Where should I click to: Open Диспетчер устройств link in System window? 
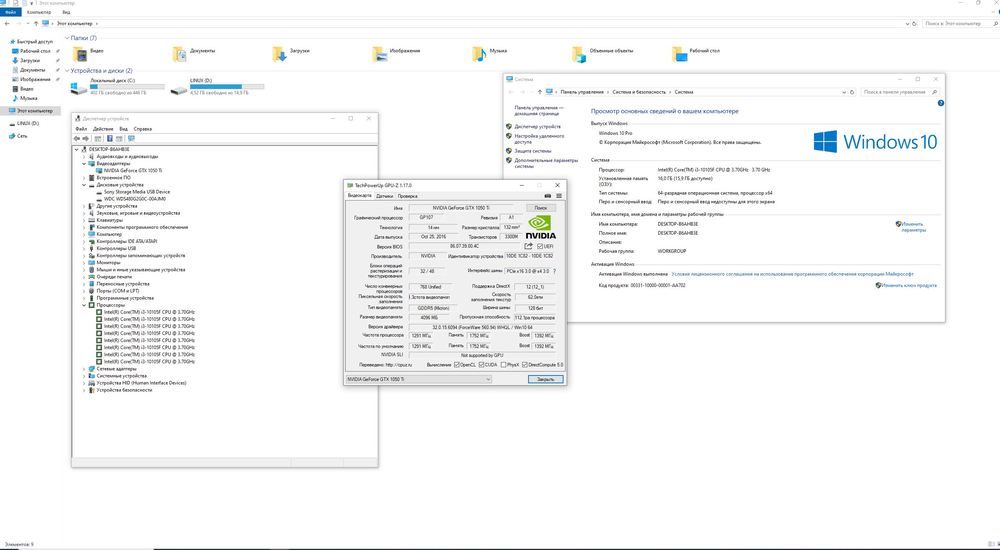[538, 126]
